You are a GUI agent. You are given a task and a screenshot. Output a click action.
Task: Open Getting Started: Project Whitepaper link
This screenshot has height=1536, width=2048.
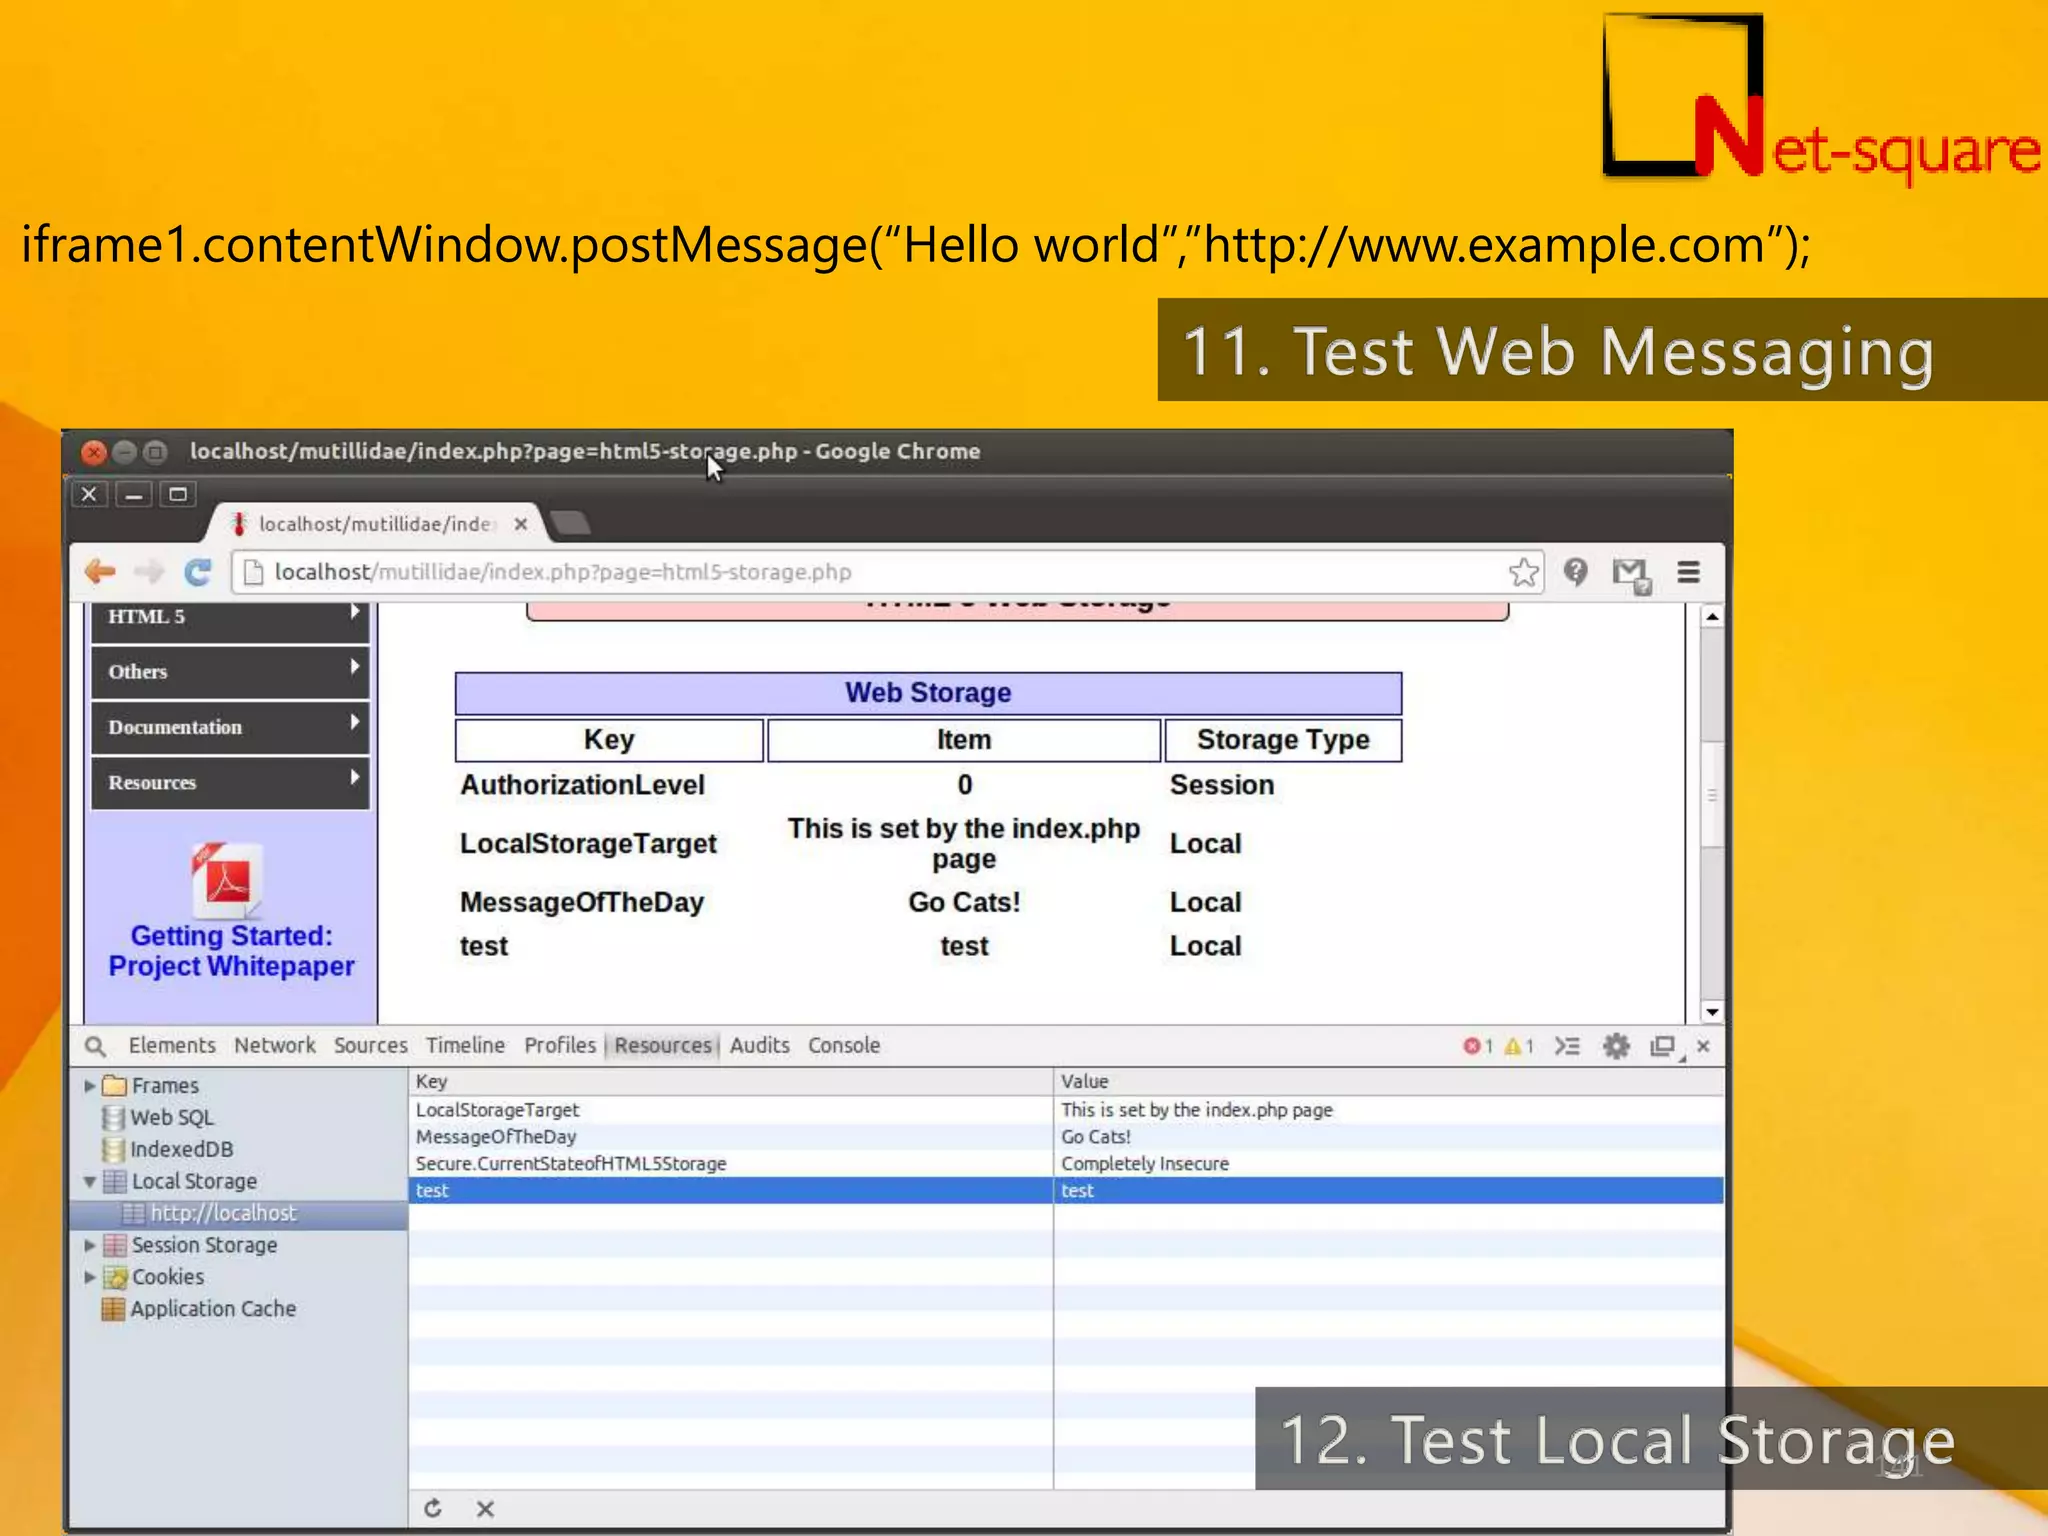click(x=231, y=951)
